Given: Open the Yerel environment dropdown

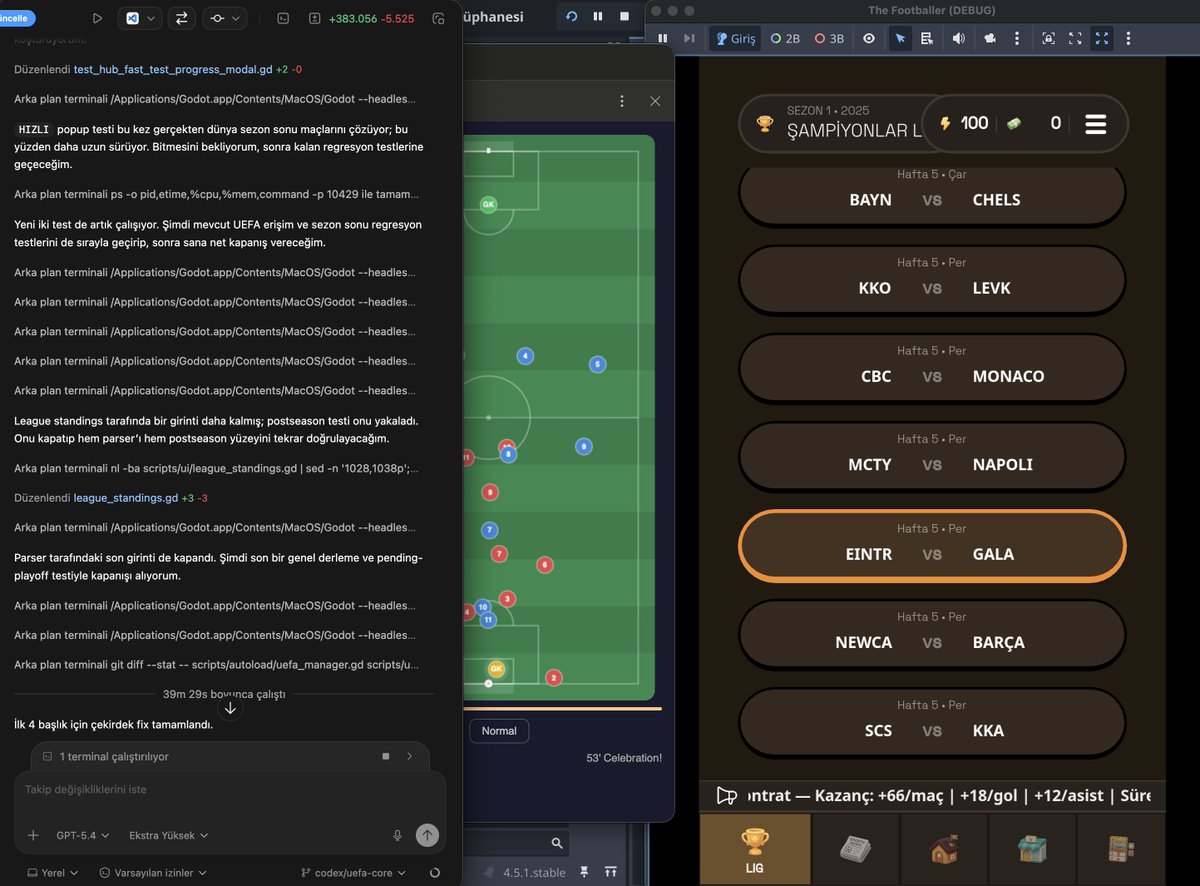Looking at the screenshot, I should pyautogui.click(x=53, y=873).
